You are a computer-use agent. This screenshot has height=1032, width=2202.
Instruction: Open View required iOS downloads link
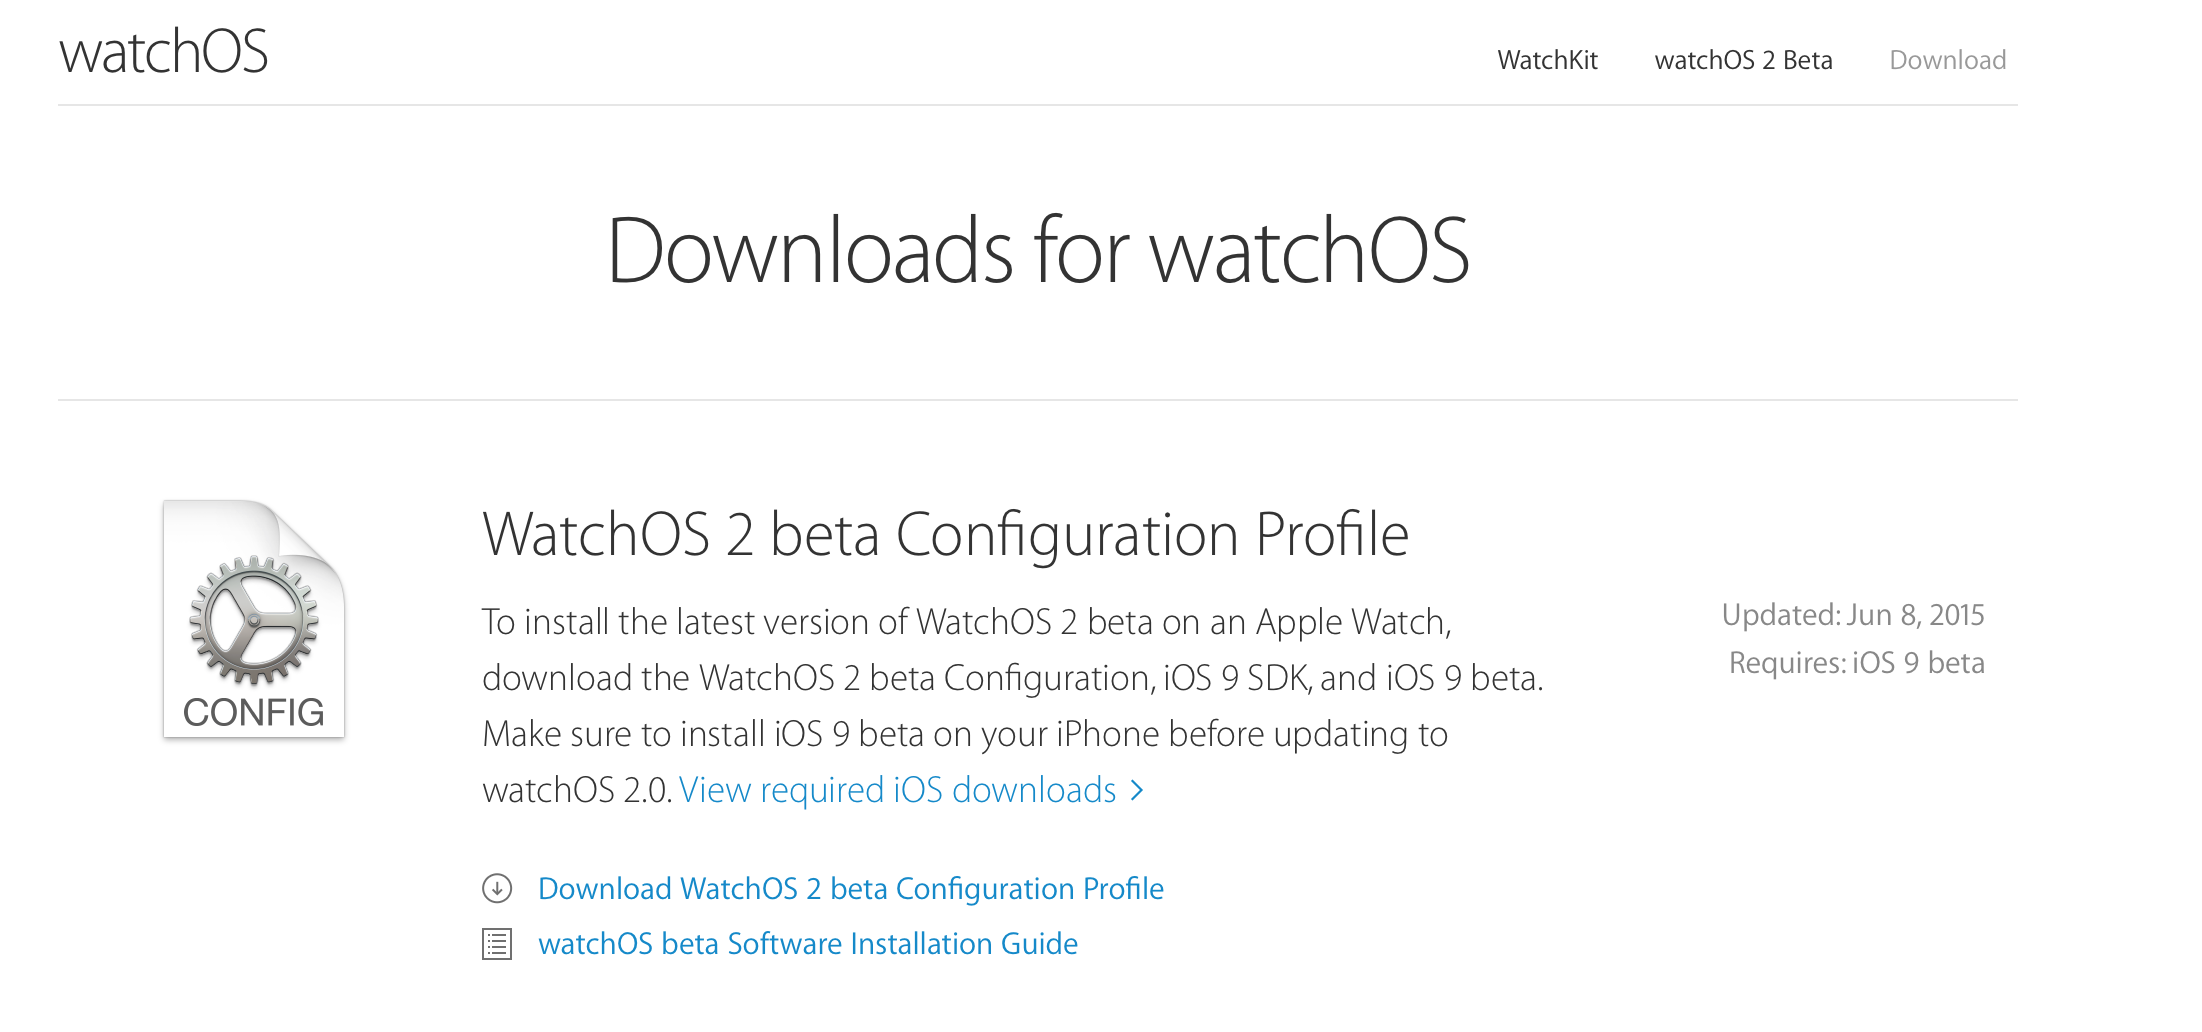point(897,790)
